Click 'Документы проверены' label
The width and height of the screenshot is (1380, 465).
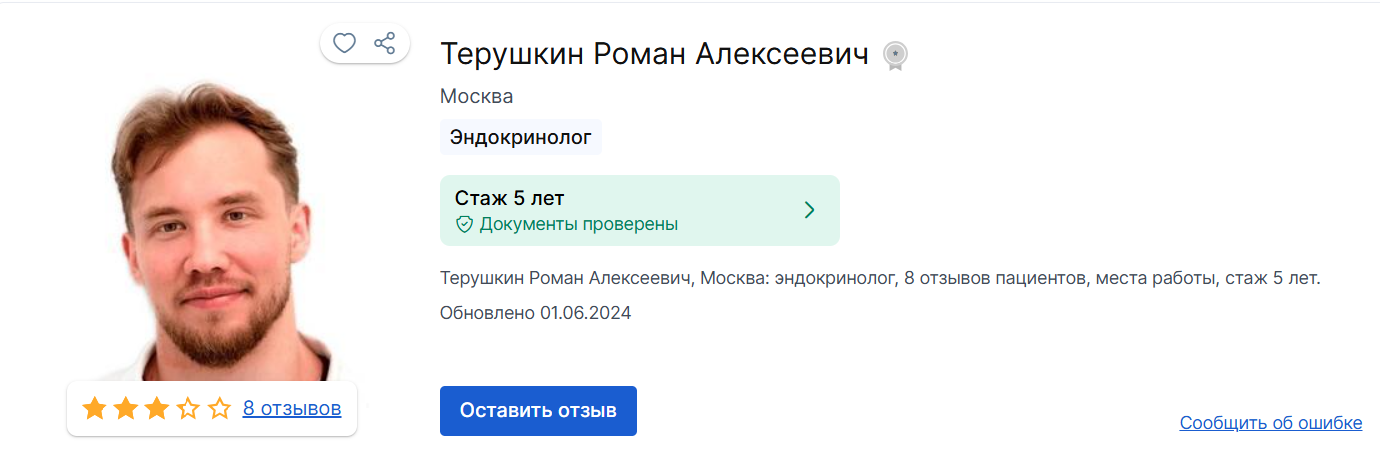579,224
